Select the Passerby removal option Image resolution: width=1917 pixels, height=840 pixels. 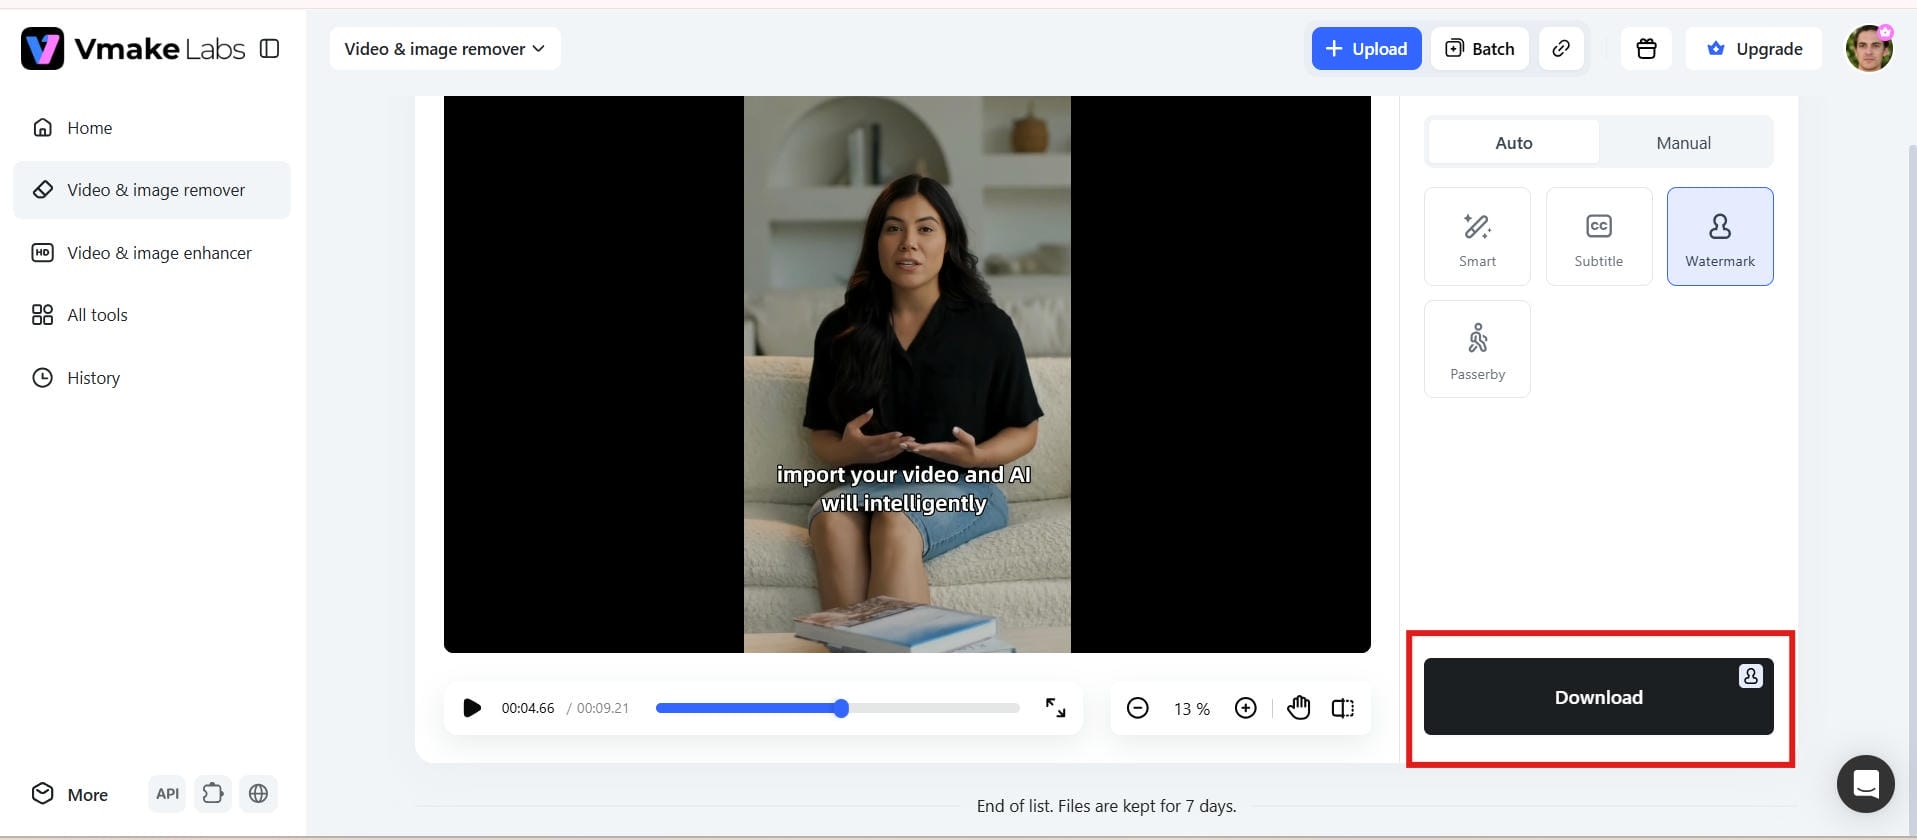click(x=1477, y=349)
